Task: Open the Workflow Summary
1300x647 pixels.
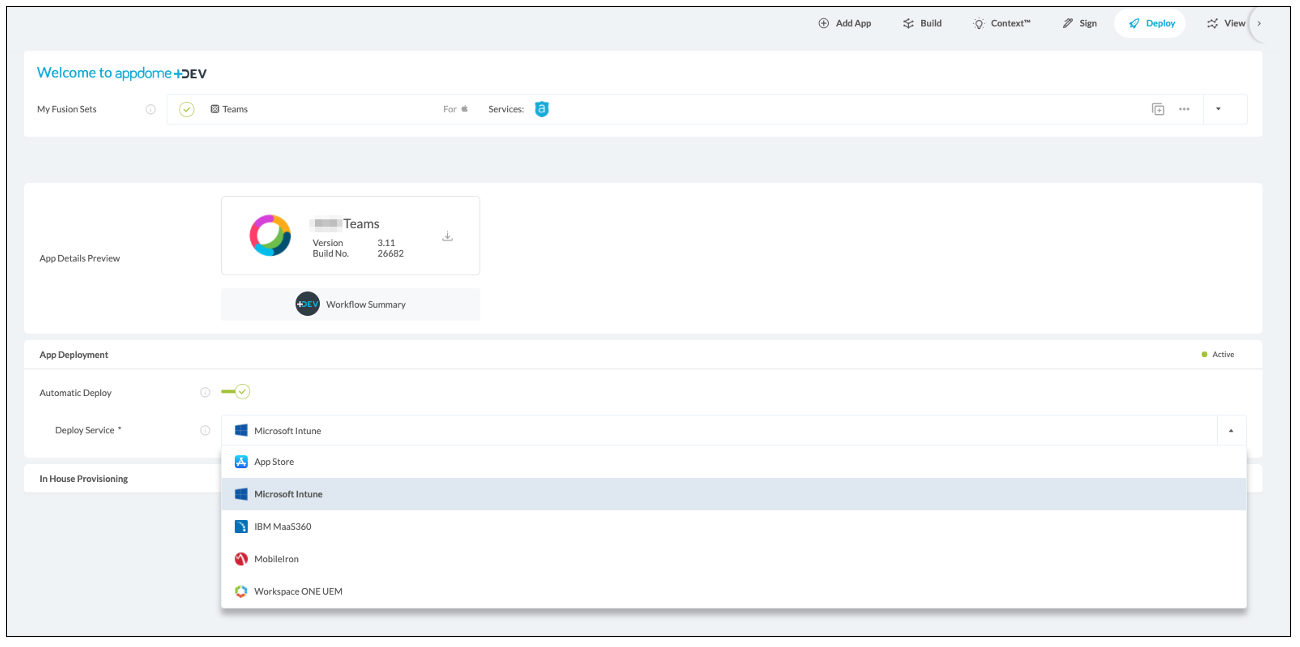Action: pyautogui.click(x=350, y=304)
